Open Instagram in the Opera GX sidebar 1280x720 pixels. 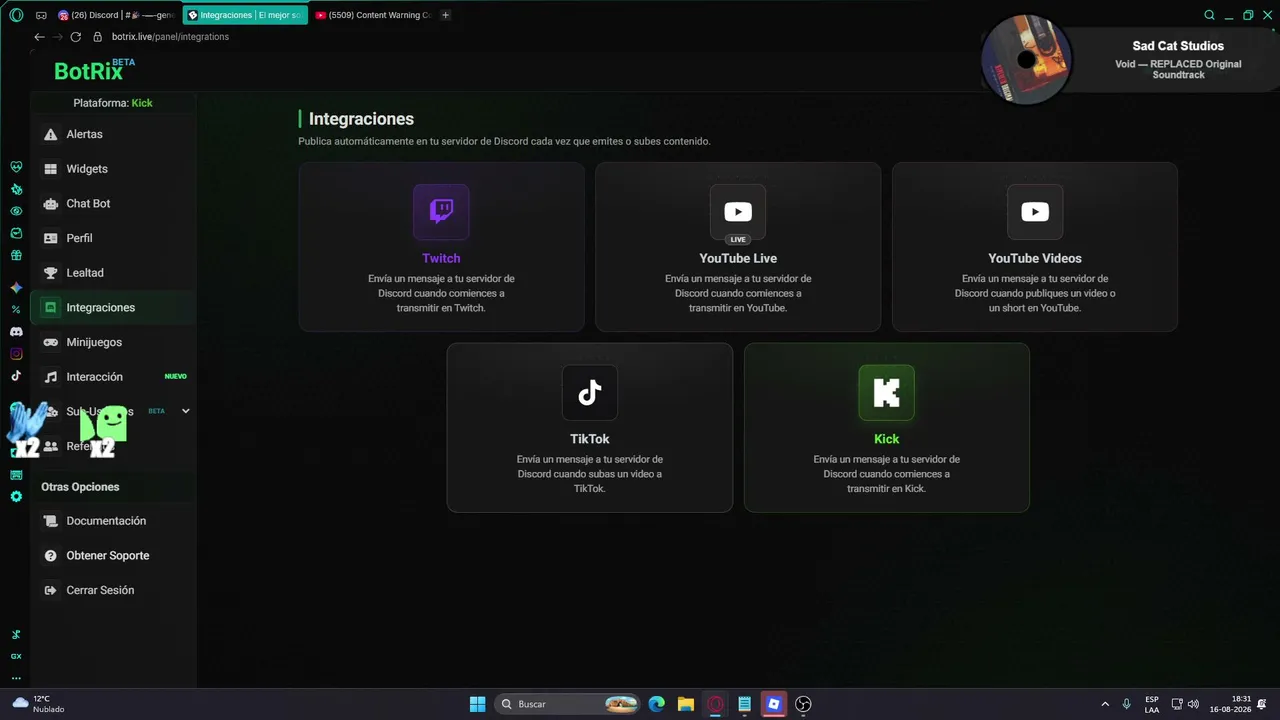16,353
